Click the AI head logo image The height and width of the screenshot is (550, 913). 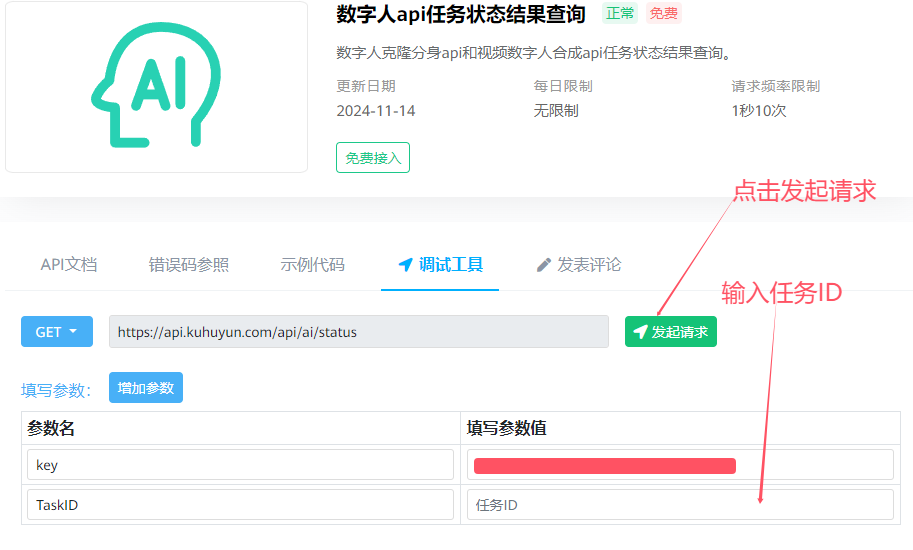coord(155,87)
